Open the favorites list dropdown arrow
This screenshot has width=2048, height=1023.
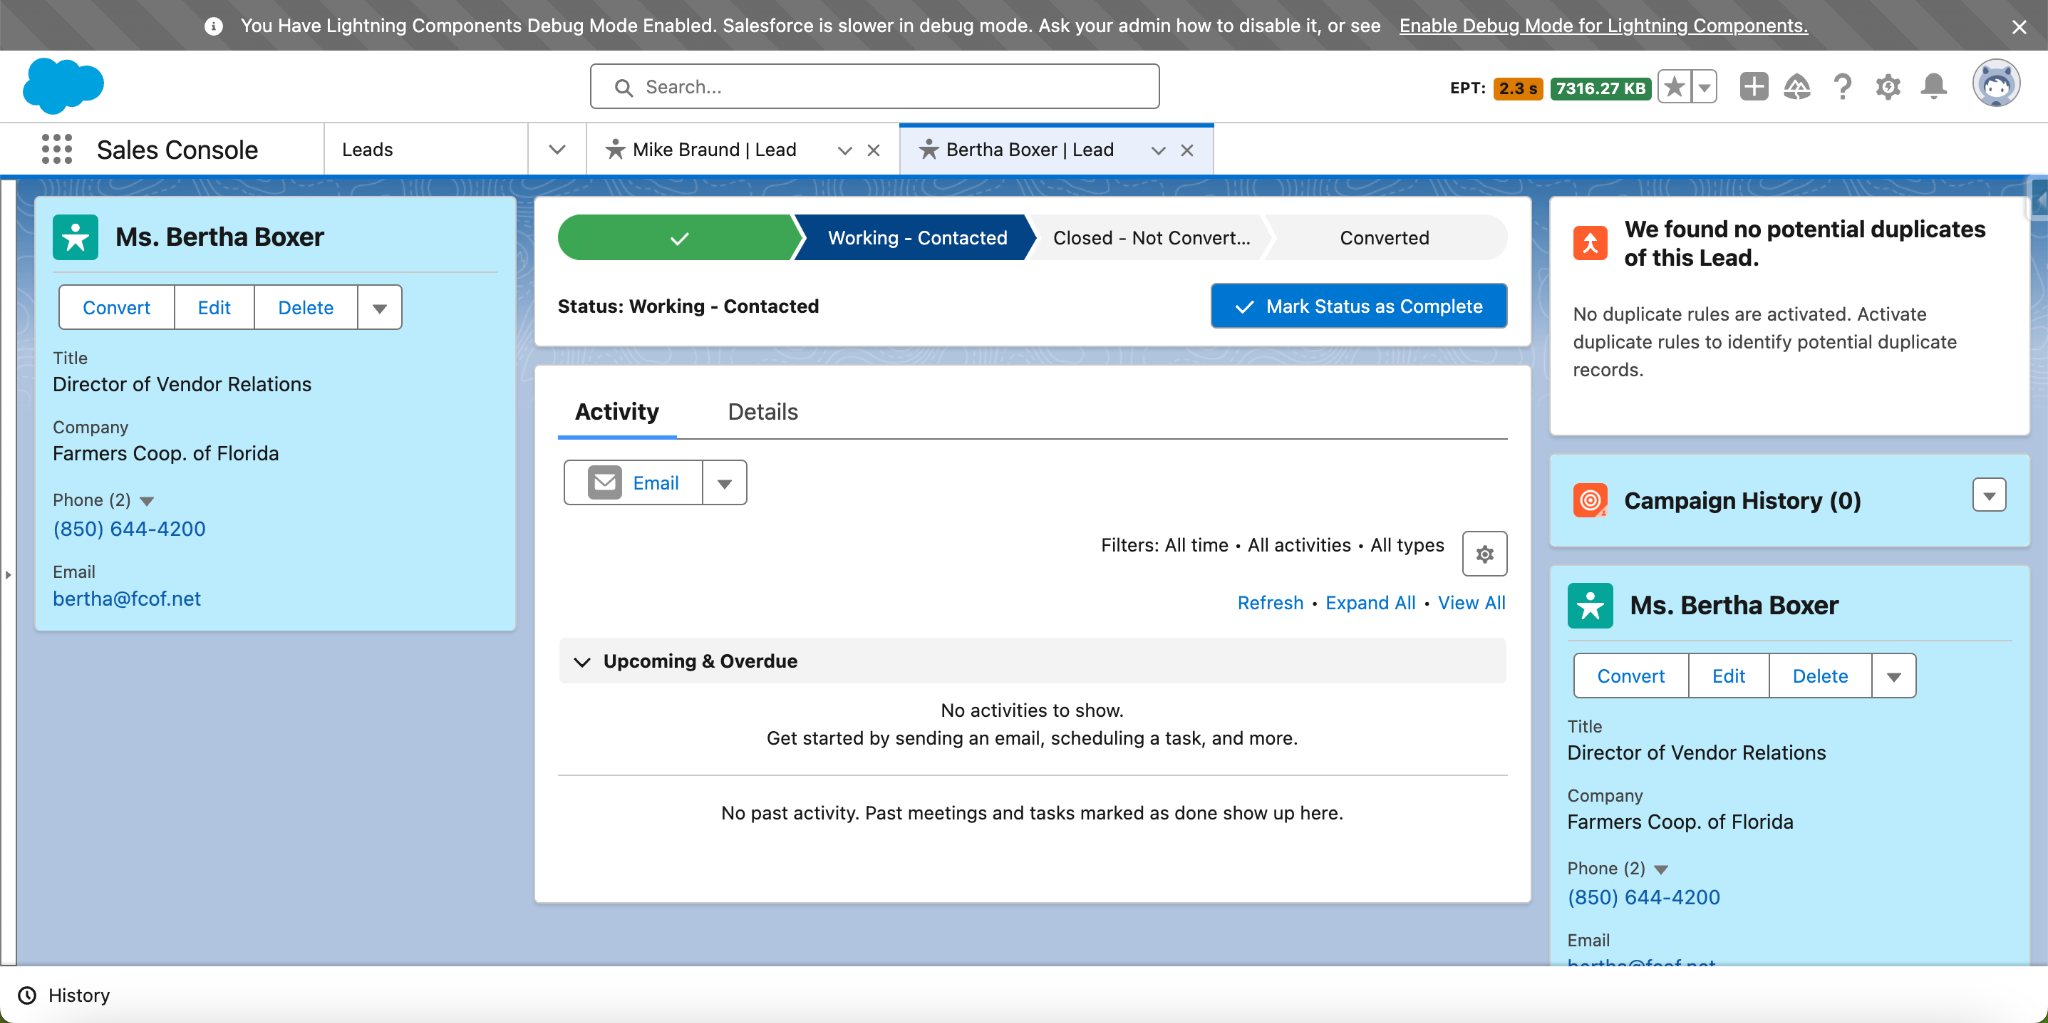click(1705, 87)
